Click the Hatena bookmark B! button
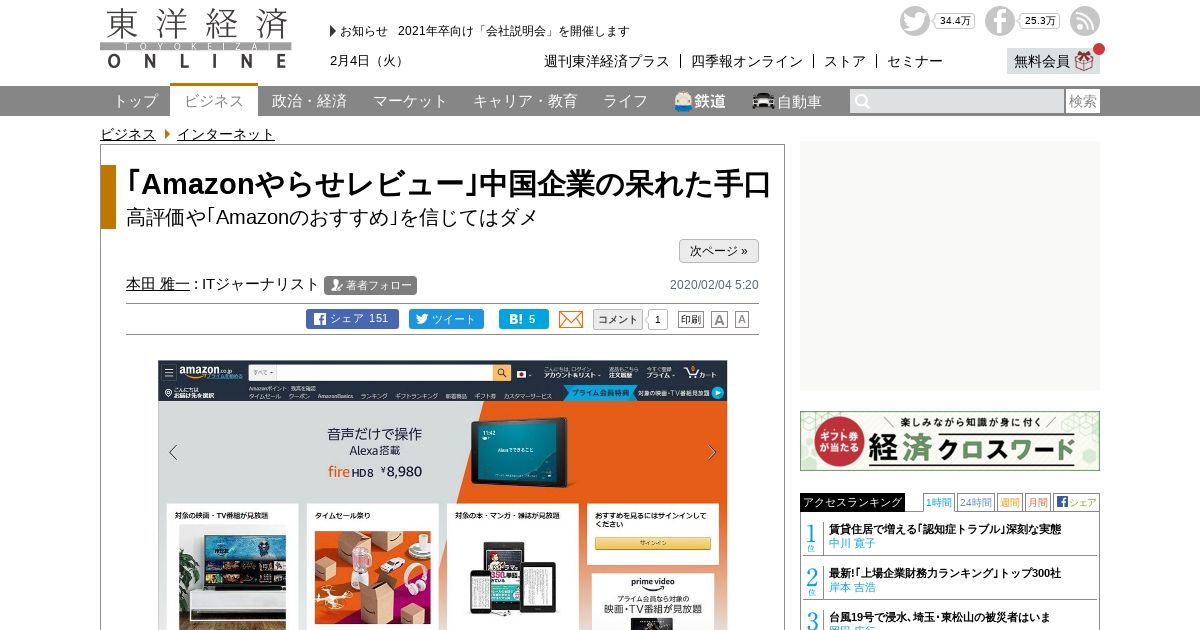 [x=524, y=319]
